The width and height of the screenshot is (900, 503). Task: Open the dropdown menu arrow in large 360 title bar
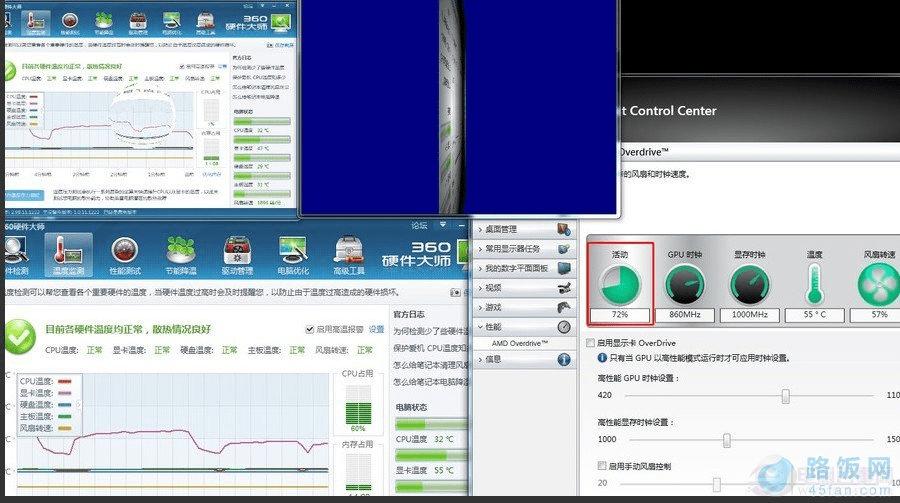point(442,225)
